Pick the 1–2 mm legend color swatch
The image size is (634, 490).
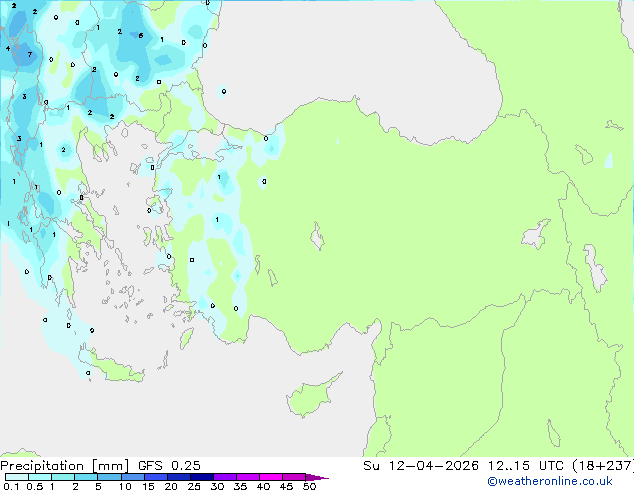(63, 477)
